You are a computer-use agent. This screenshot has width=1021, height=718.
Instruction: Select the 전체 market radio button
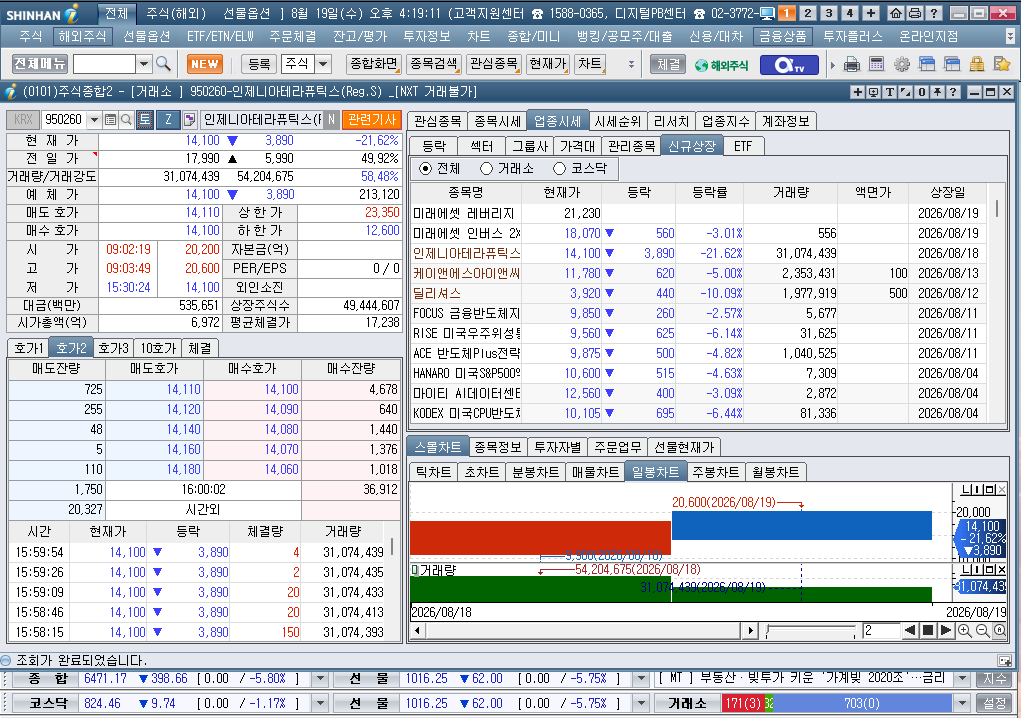pyautogui.click(x=426, y=169)
